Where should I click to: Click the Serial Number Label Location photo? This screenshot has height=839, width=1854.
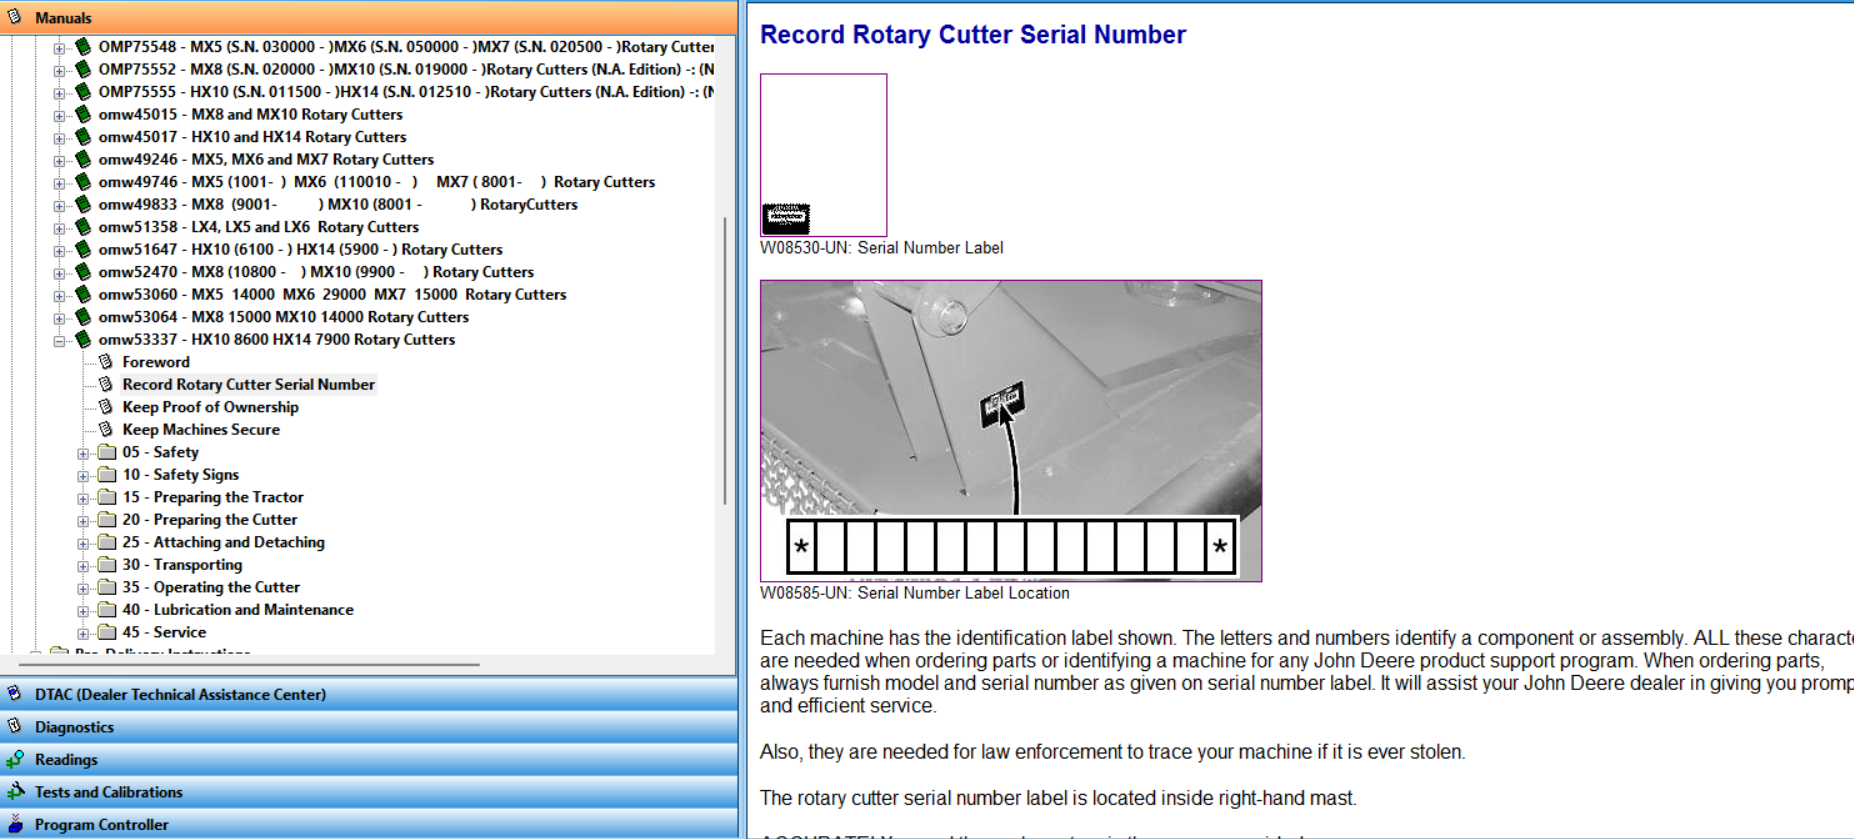pyautogui.click(x=1011, y=431)
